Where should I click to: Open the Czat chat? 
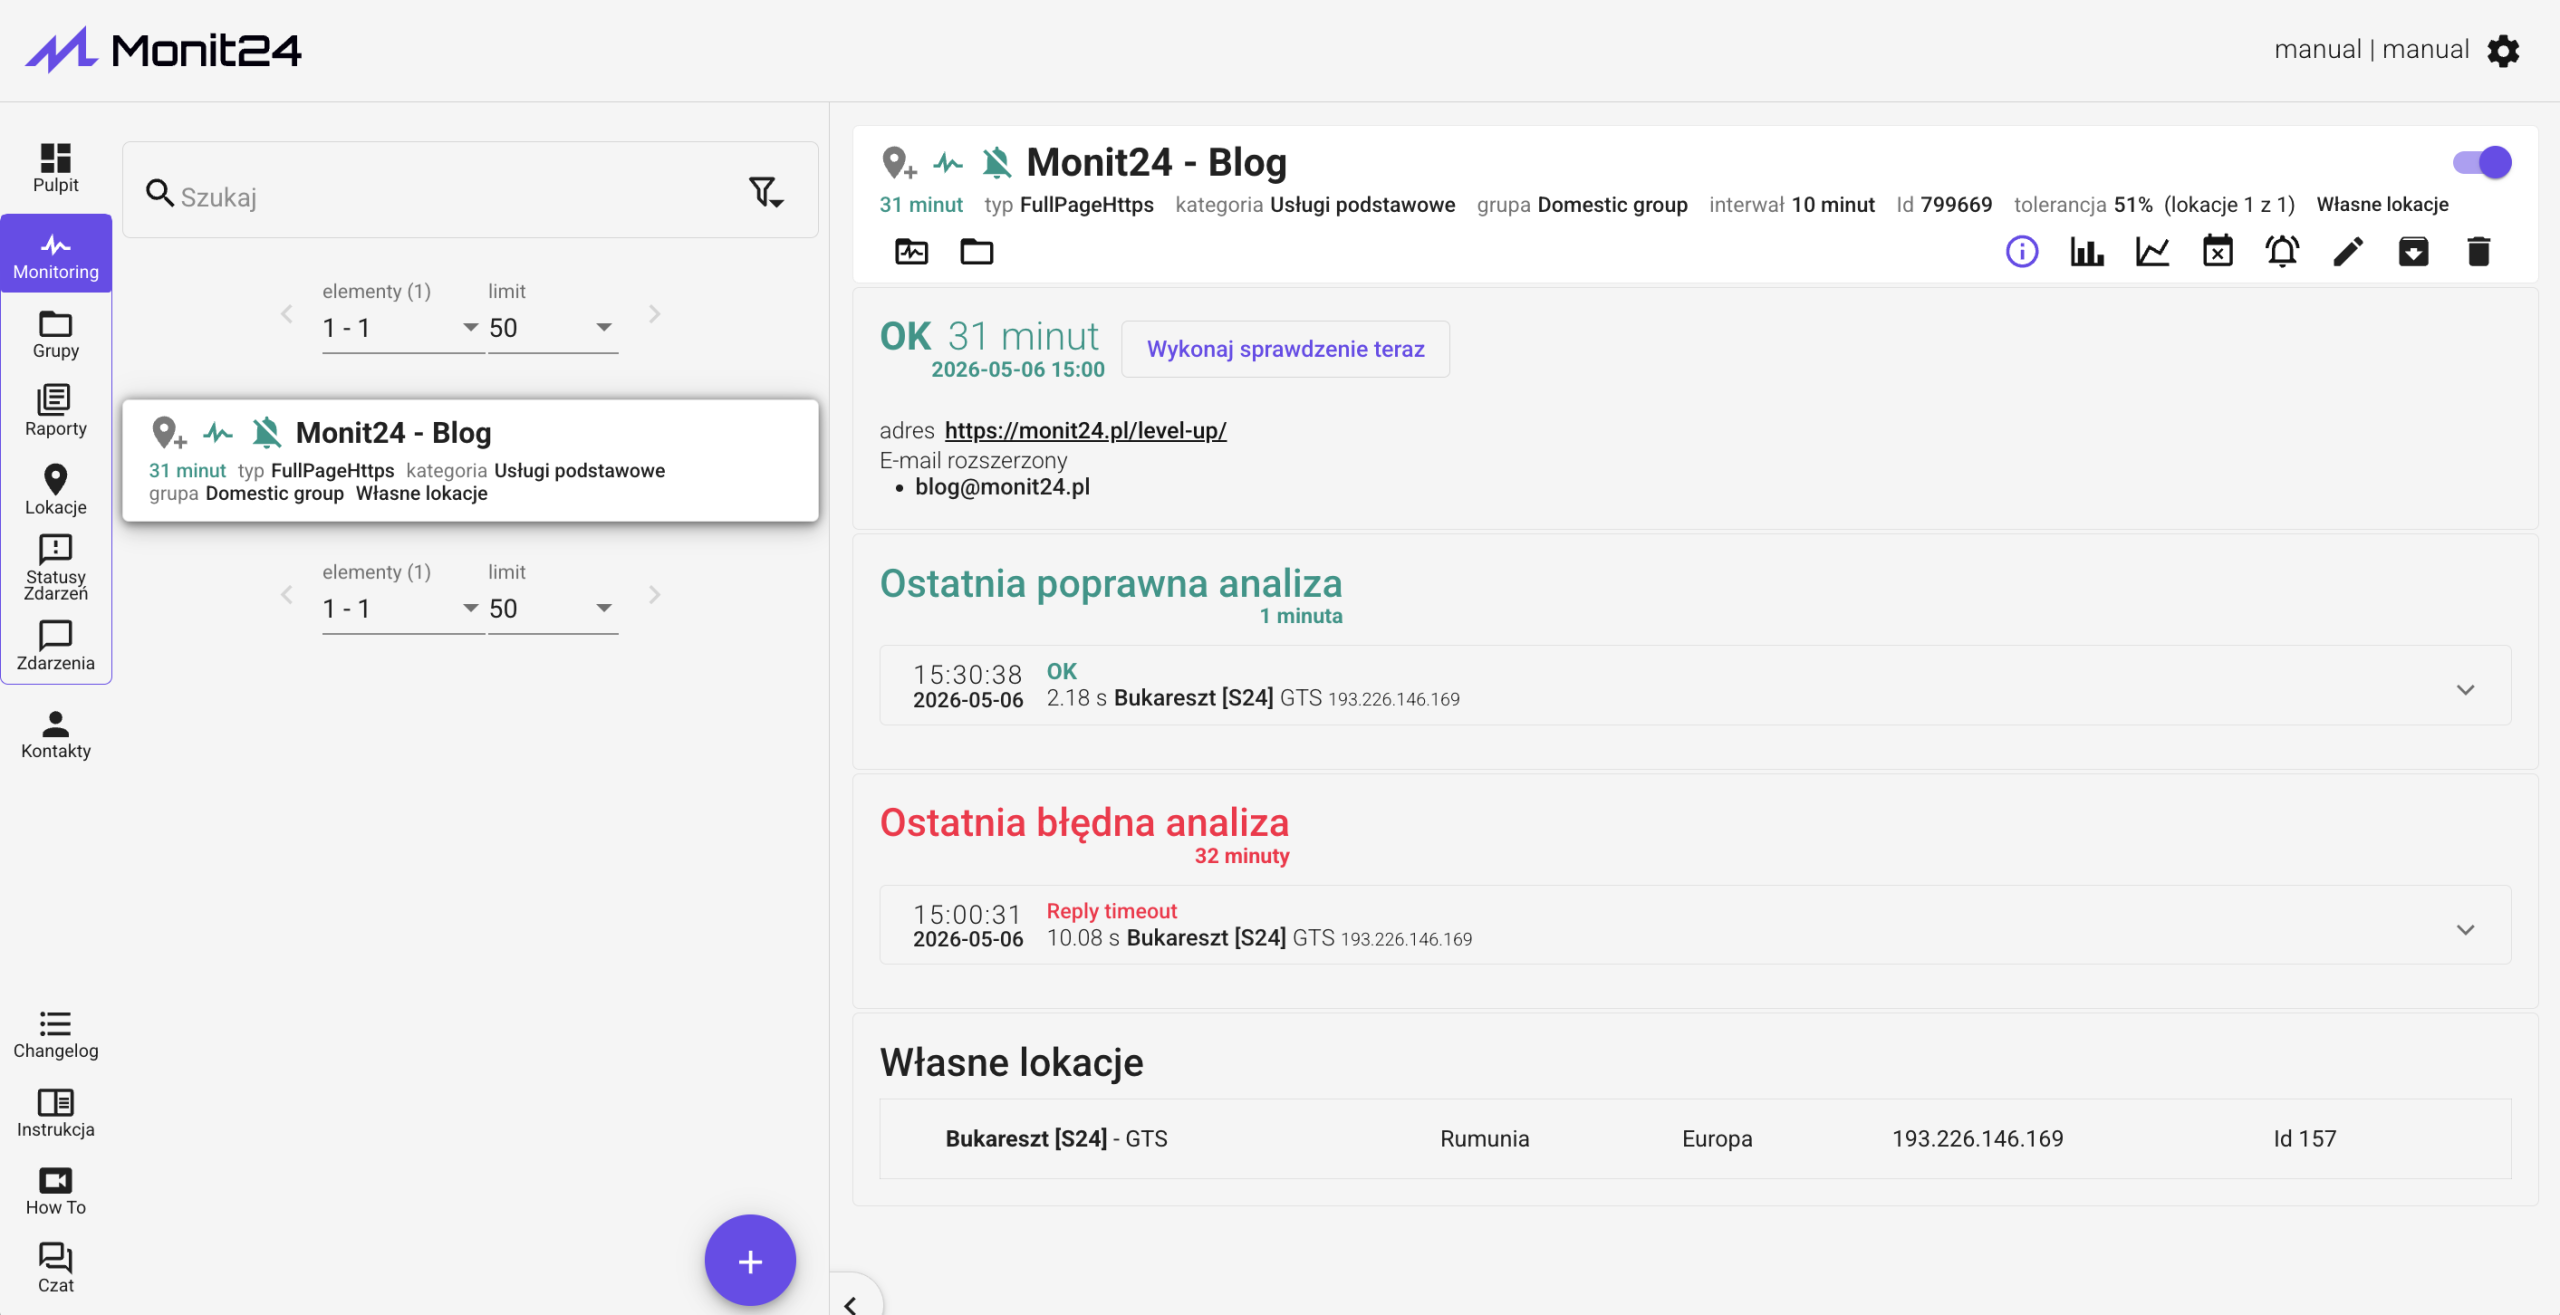coord(55,1269)
